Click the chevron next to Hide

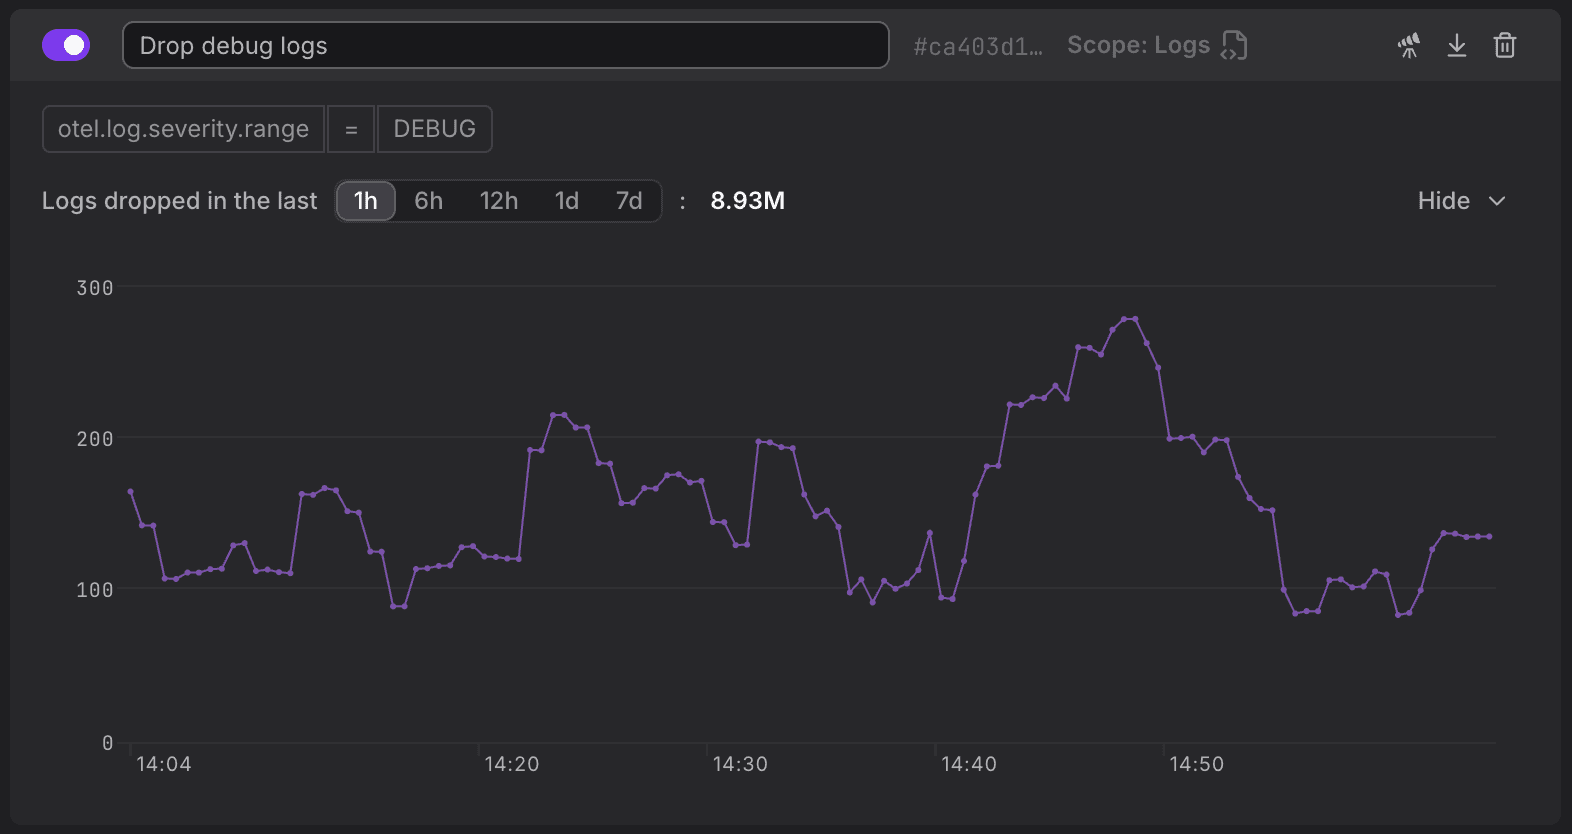(x=1497, y=201)
